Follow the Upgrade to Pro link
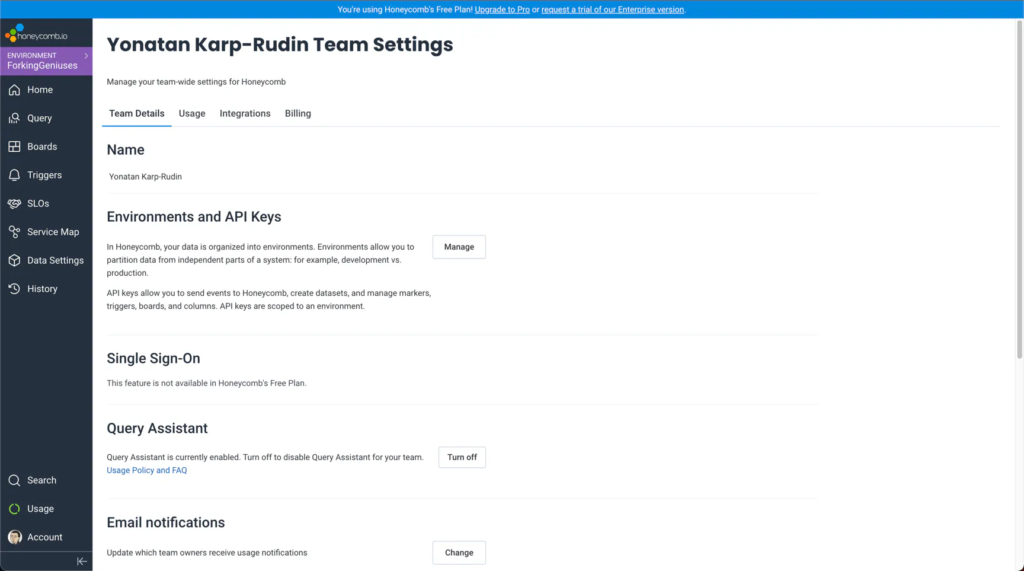 tap(503, 9)
